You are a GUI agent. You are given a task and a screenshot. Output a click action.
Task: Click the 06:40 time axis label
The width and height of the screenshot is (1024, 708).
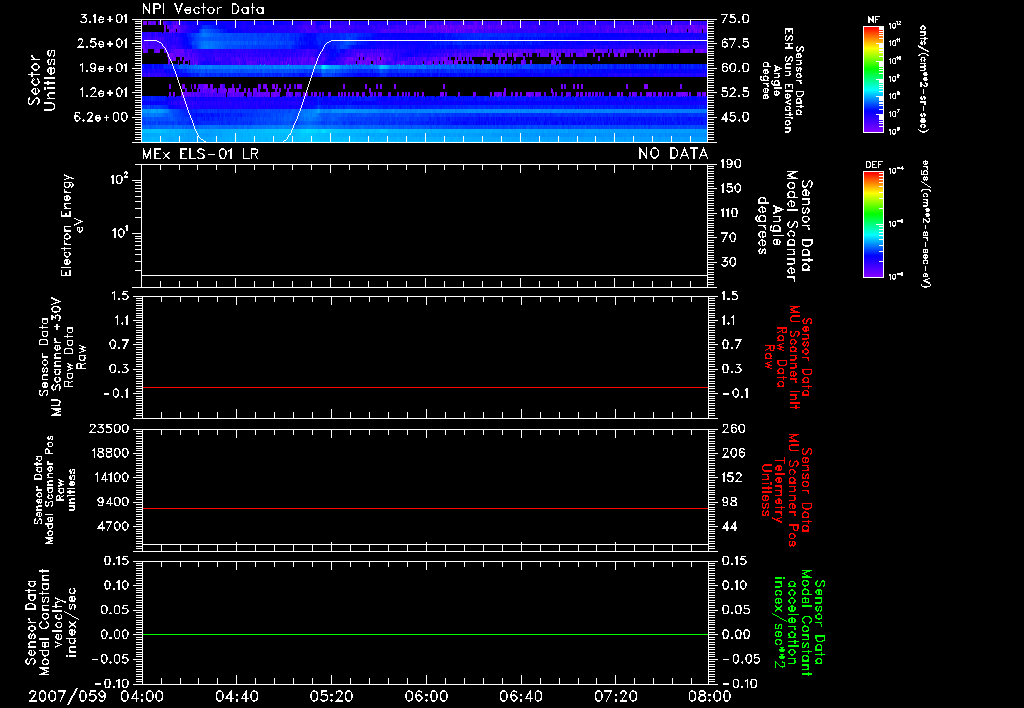click(x=520, y=696)
